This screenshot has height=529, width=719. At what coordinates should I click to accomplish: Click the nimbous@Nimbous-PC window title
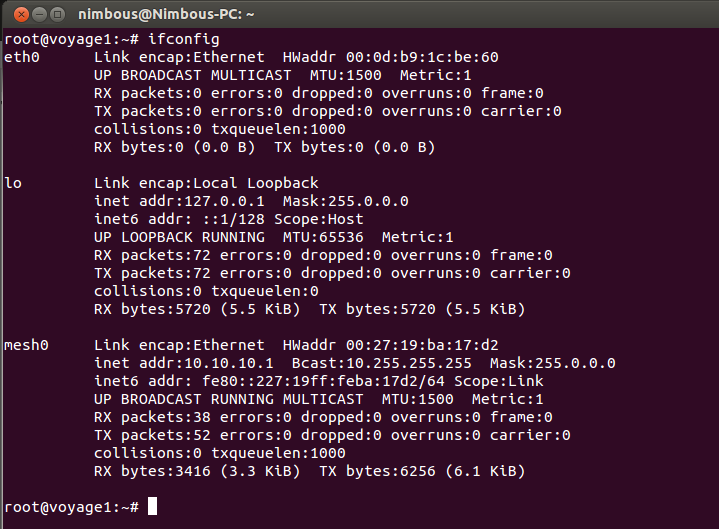[166, 14]
